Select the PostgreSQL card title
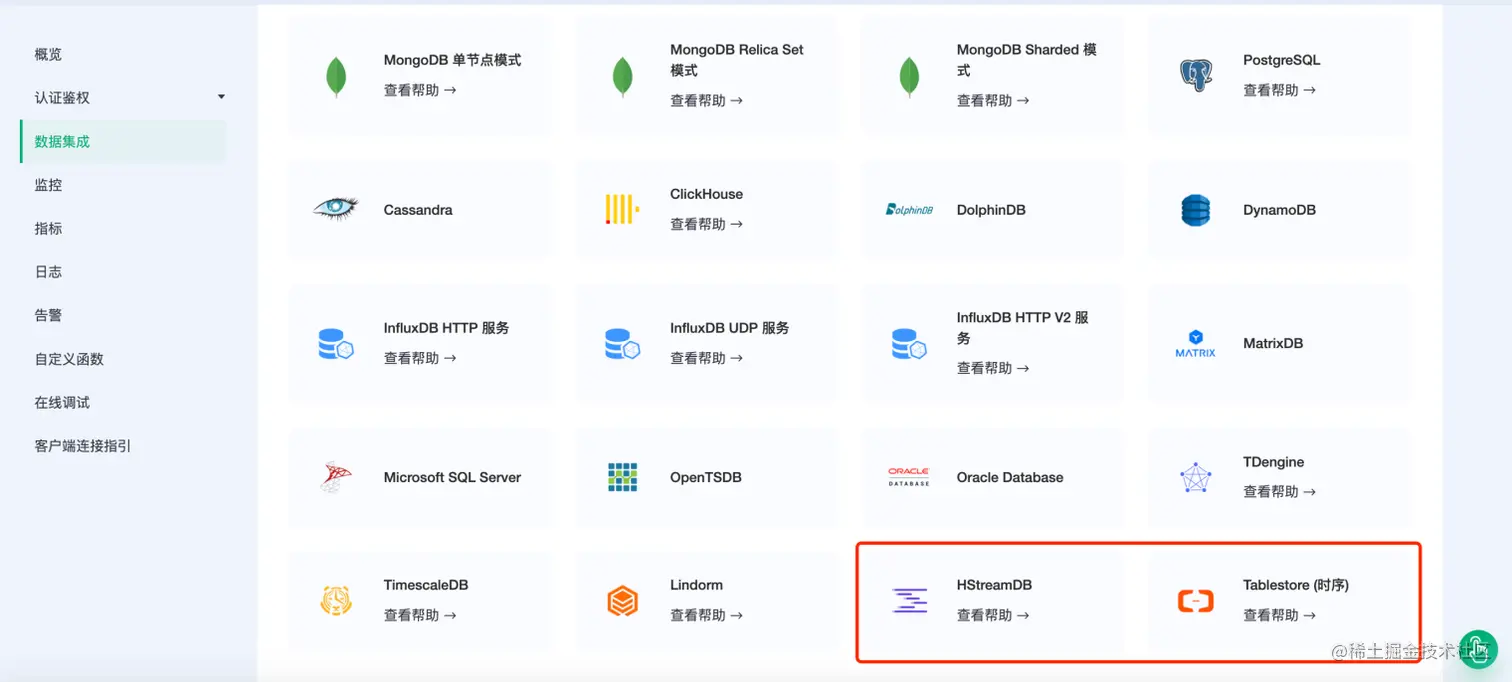 click(x=1281, y=60)
